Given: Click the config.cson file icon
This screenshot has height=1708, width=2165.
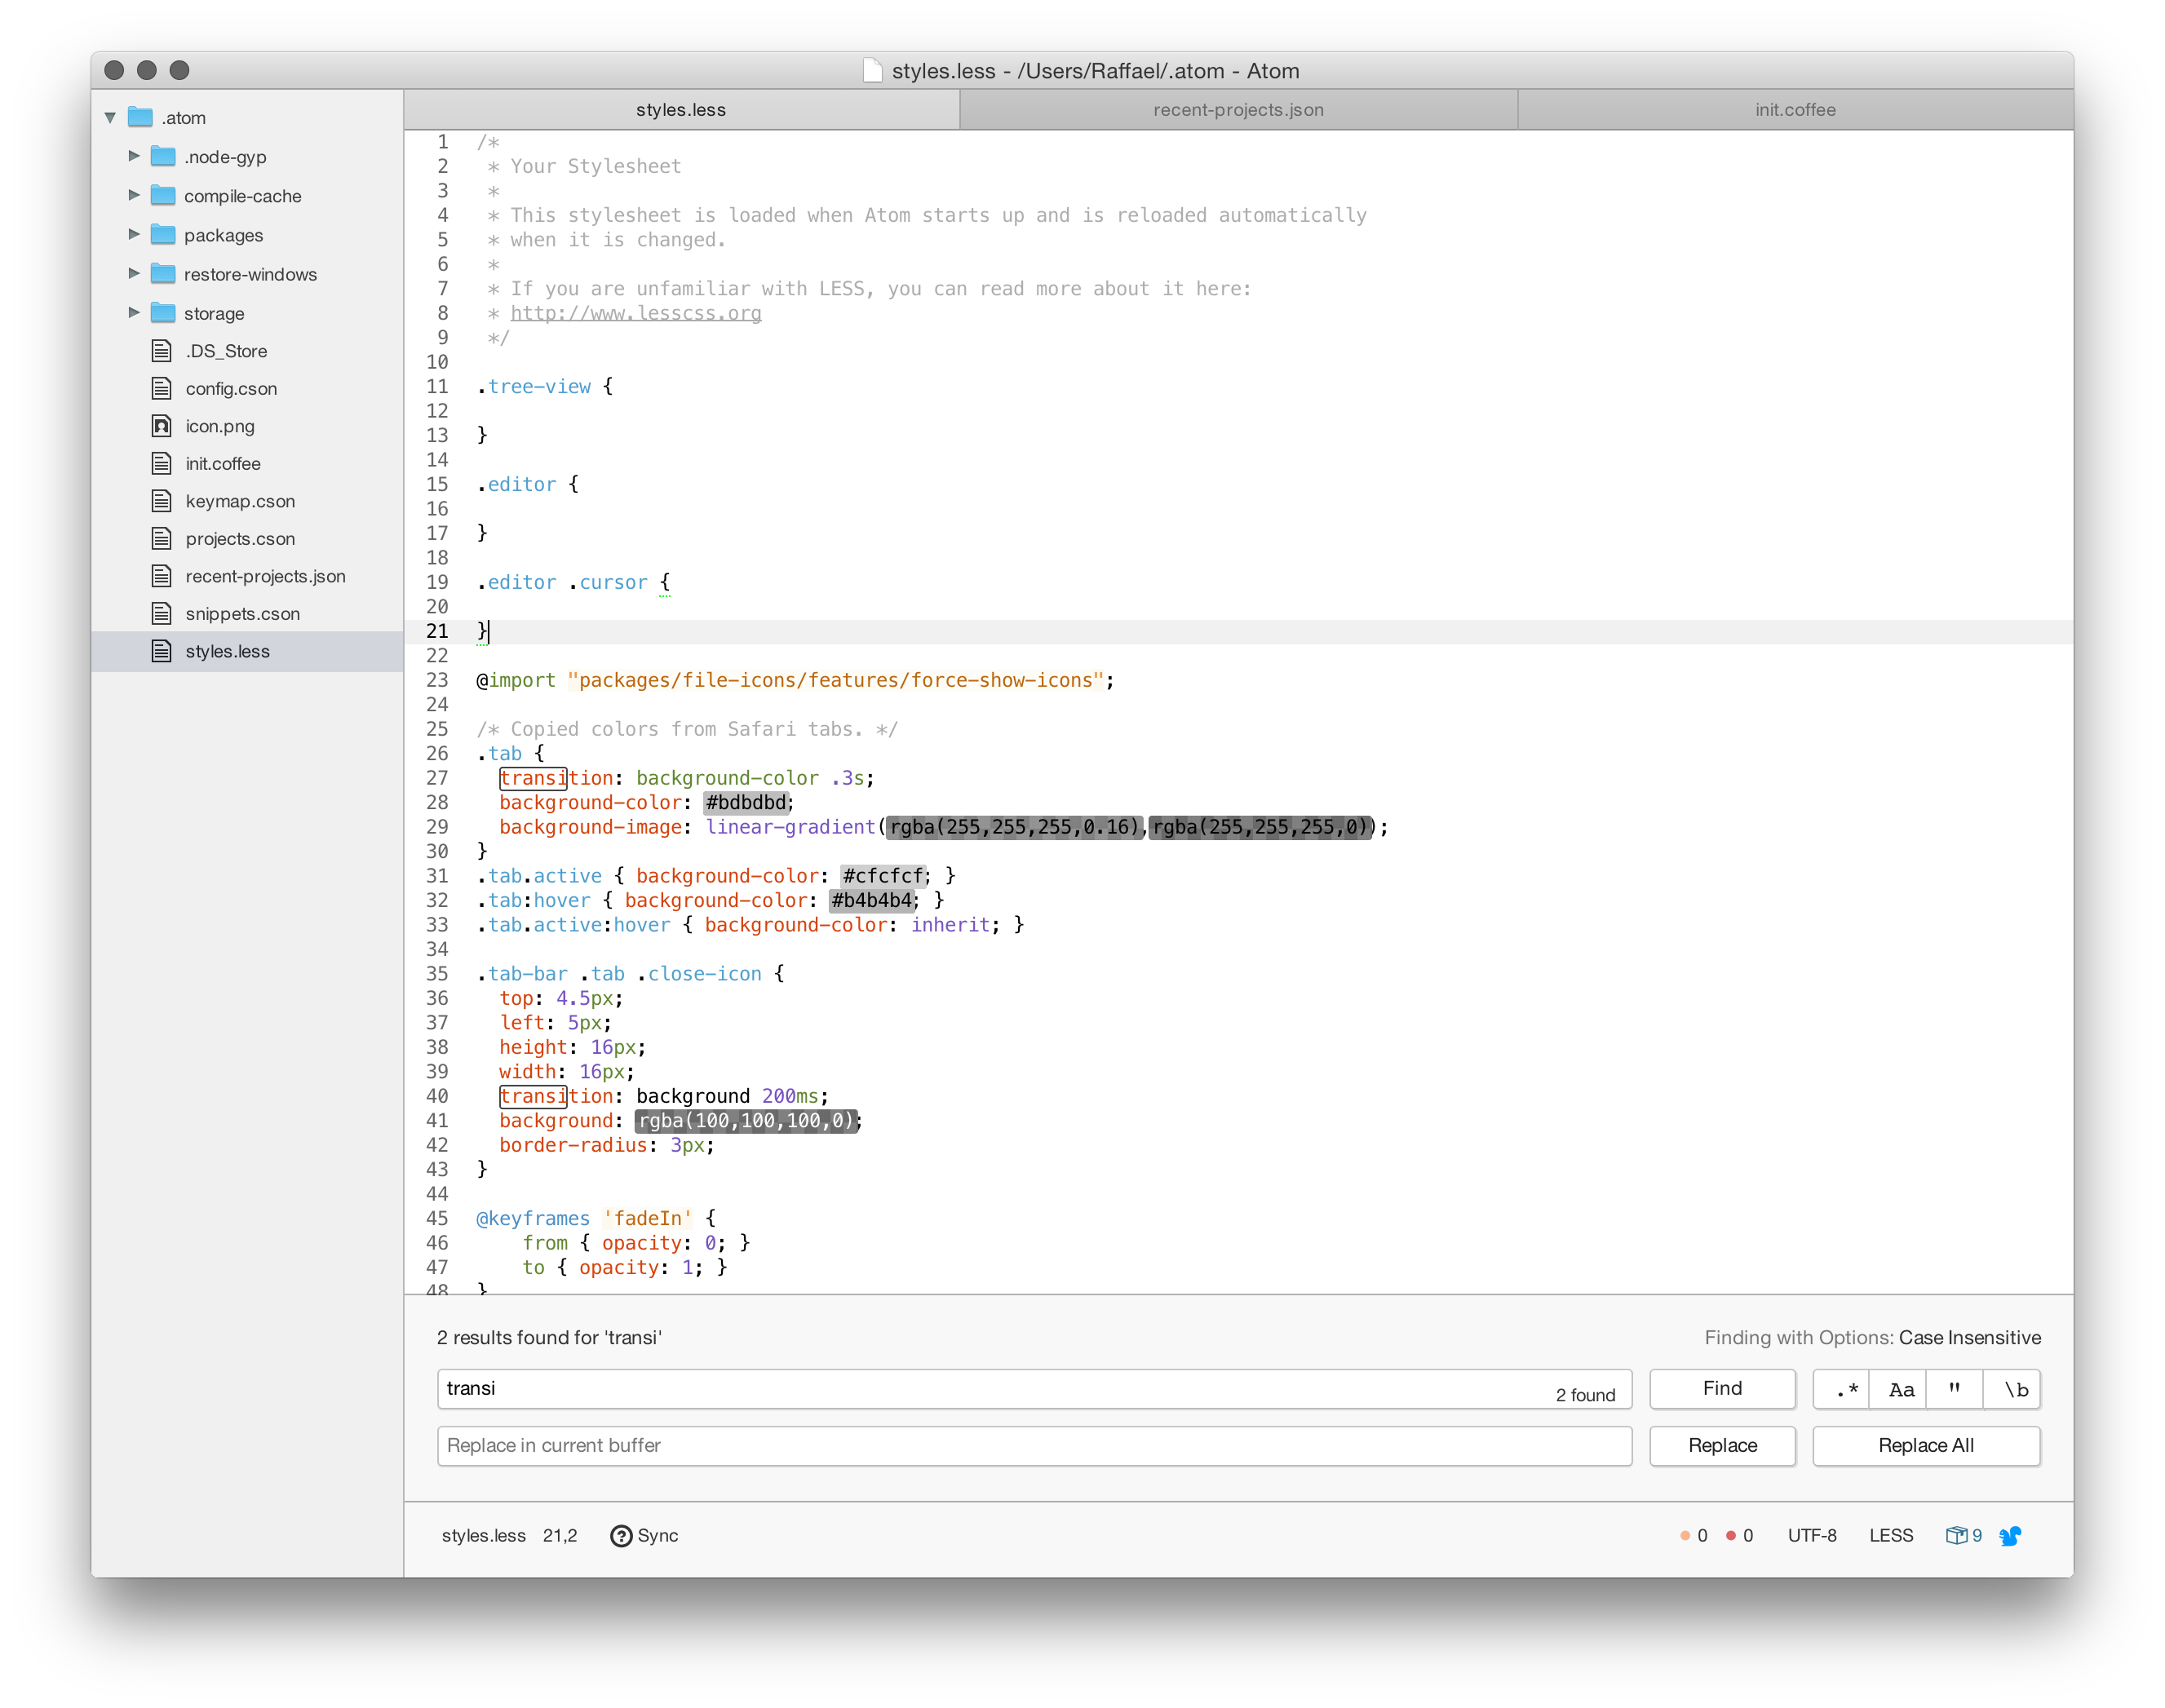Looking at the screenshot, I should [162, 388].
